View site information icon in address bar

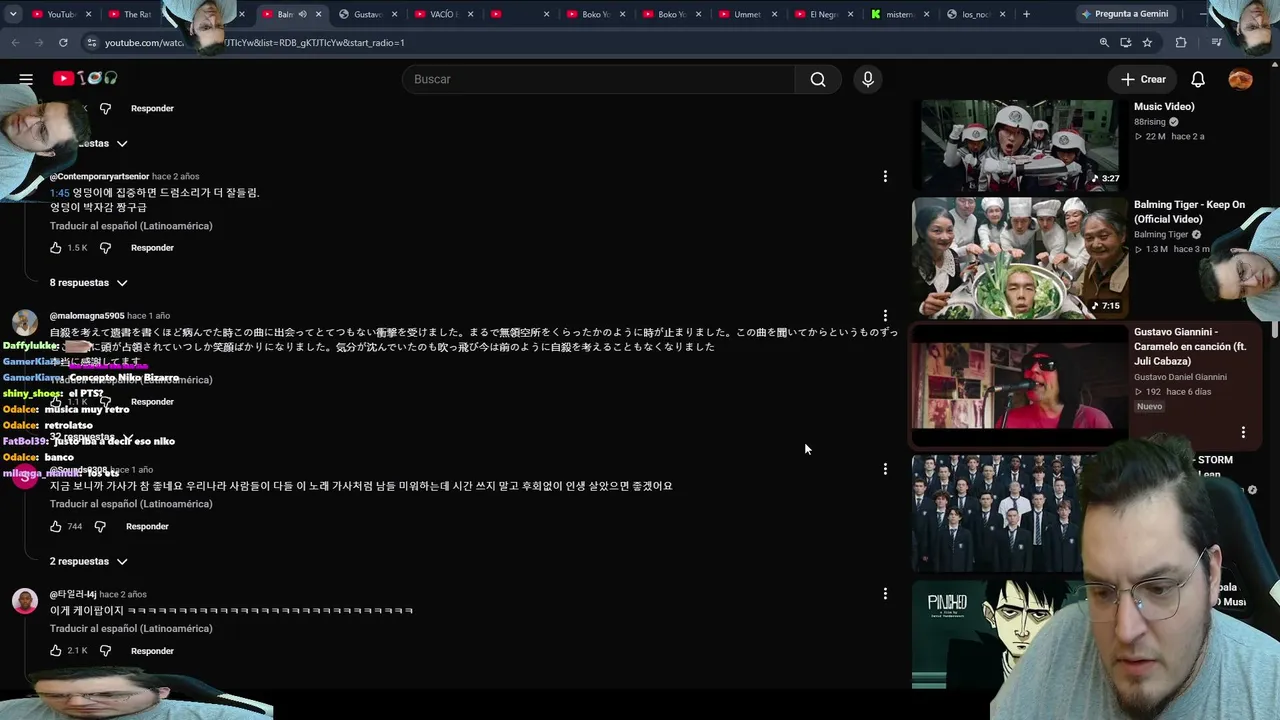click(x=91, y=43)
